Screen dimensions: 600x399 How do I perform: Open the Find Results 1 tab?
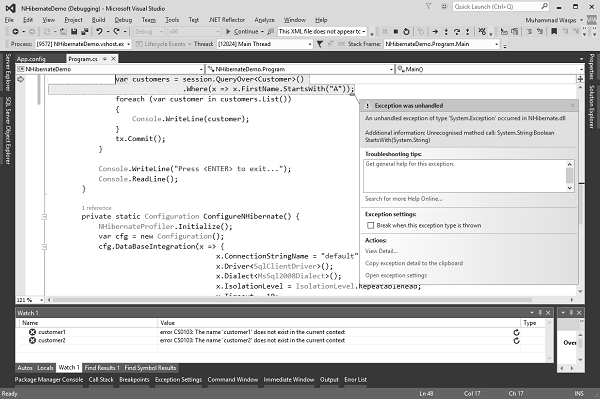102,368
